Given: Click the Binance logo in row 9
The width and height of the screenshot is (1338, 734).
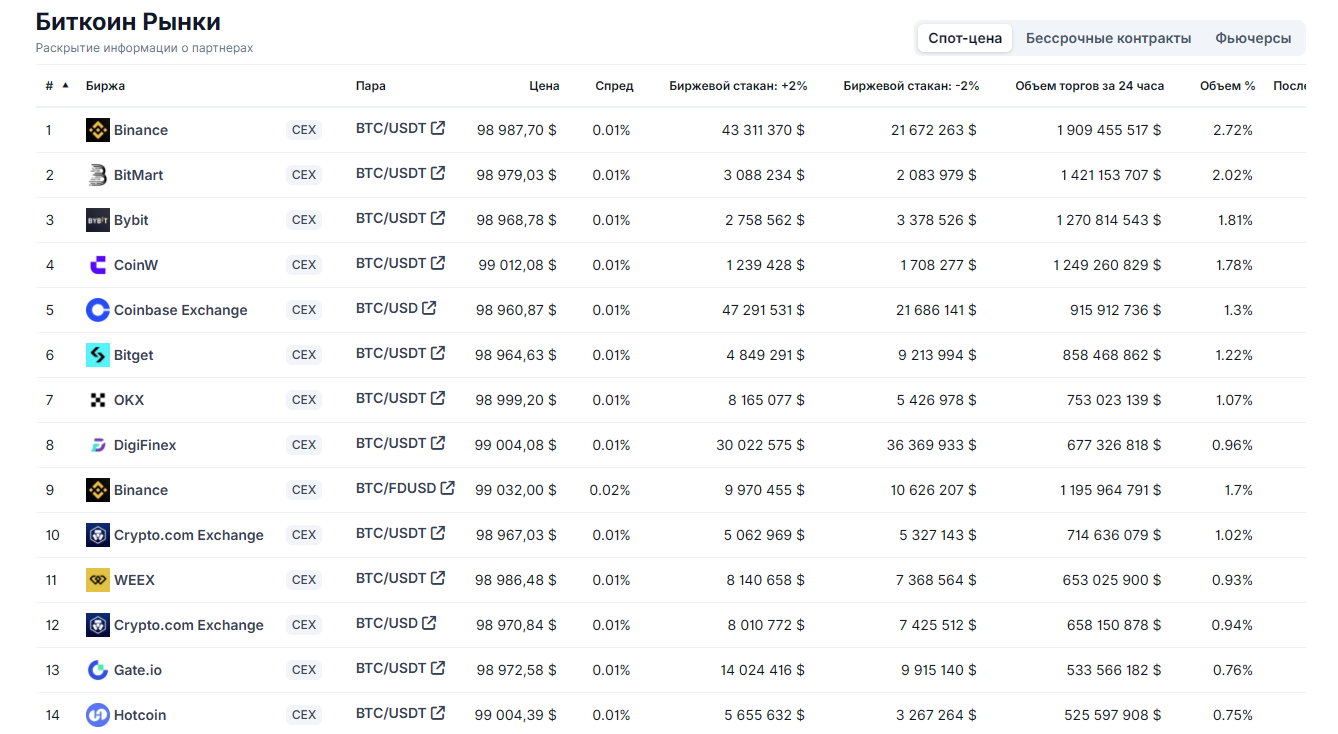Looking at the screenshot, I should click(x=97, y=490).
